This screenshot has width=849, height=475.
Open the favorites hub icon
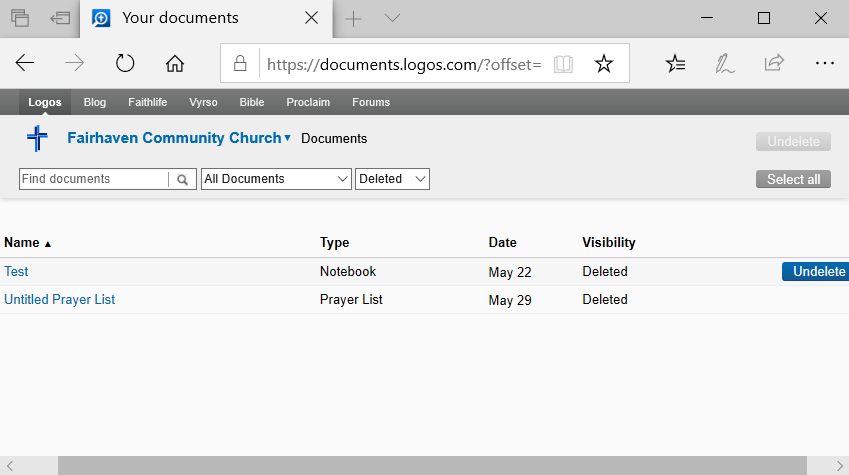click(675, 64)
